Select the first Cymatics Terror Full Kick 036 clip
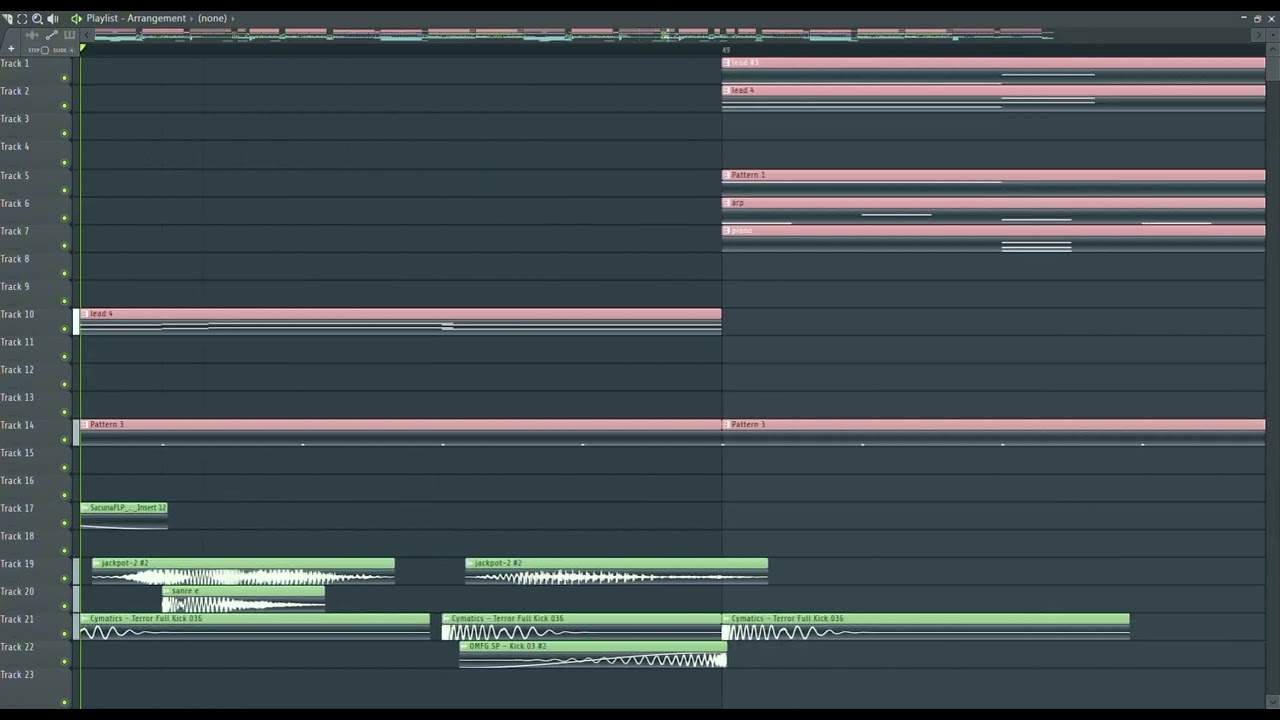1280x720 pixels. click(255, 625)
